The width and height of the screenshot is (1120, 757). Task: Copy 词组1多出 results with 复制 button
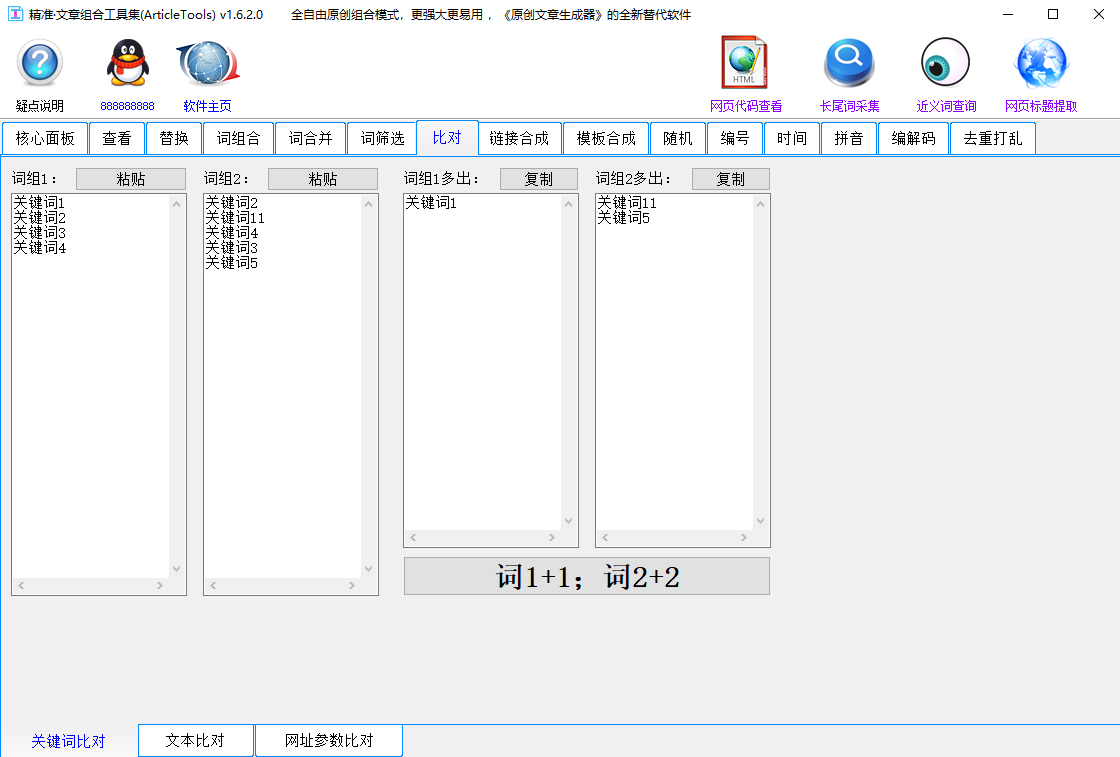[x=539, y=178]
